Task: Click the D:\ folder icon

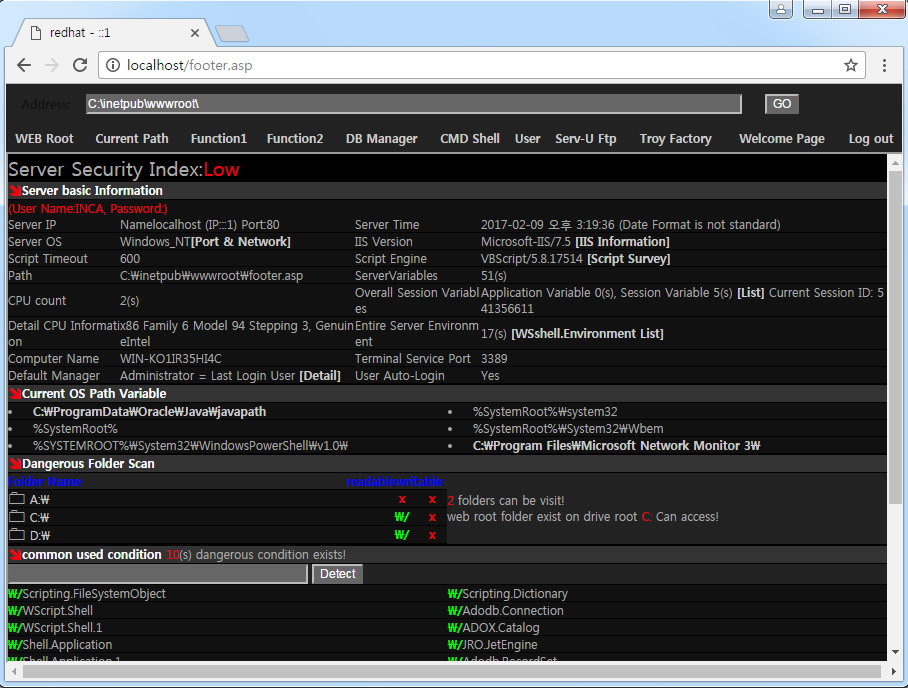Action: pos(17,535)
